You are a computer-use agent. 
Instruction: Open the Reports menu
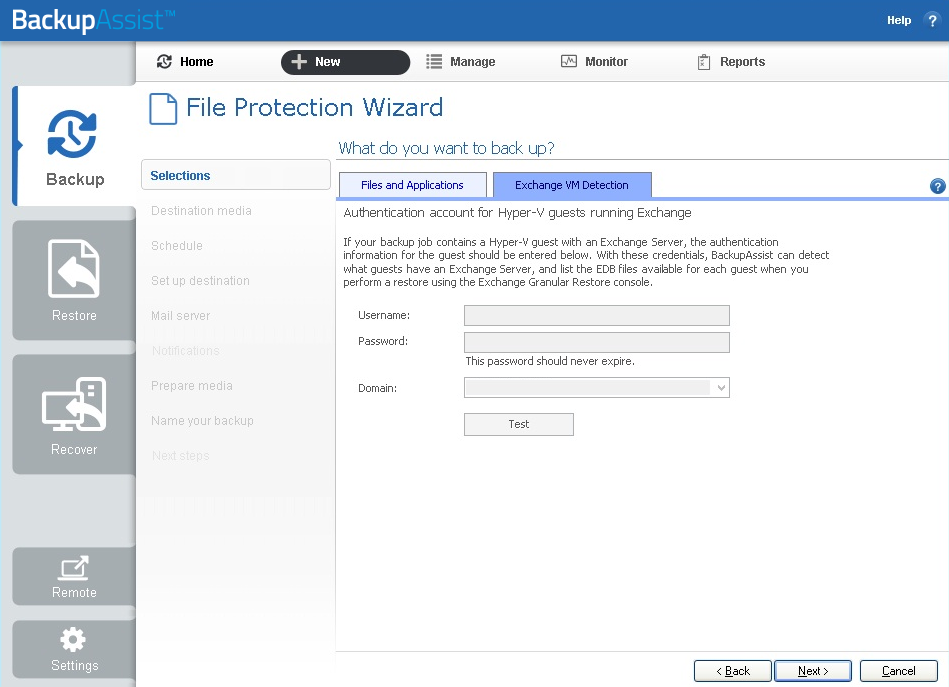point(743,62)
